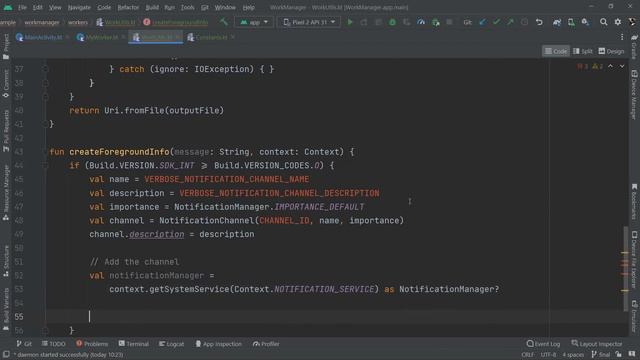Click the Android Studio logo icon

click(x=8, y=7)
